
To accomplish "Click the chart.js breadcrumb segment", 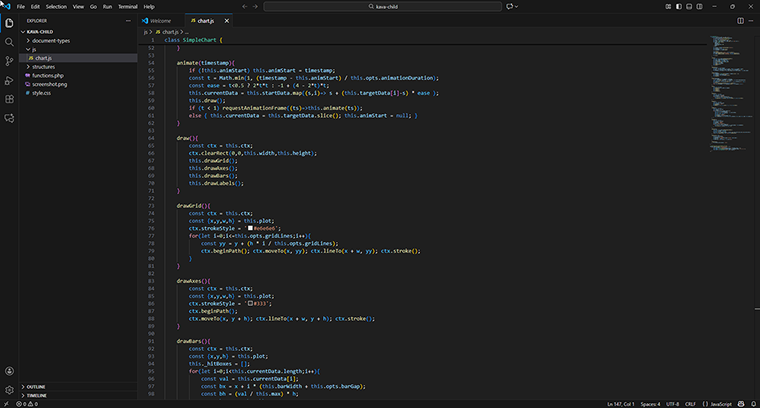I will click(167, 32).
